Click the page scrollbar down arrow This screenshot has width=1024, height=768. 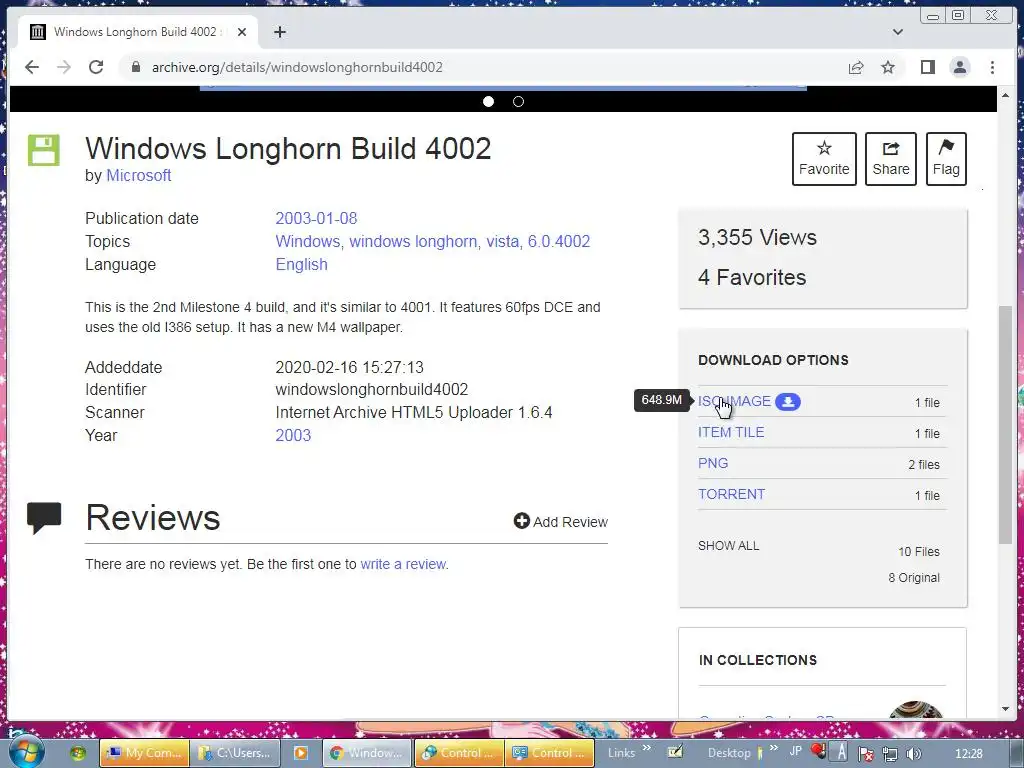[x=1005, y=709]
